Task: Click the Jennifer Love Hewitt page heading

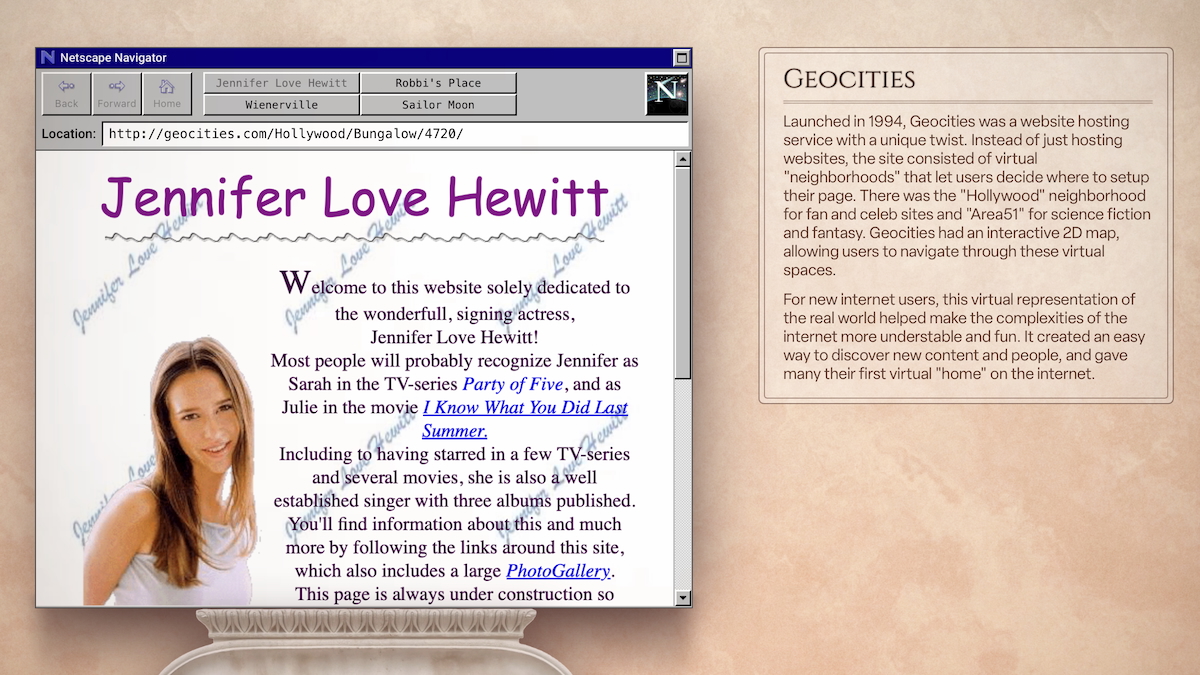Action: coord(355,198)
